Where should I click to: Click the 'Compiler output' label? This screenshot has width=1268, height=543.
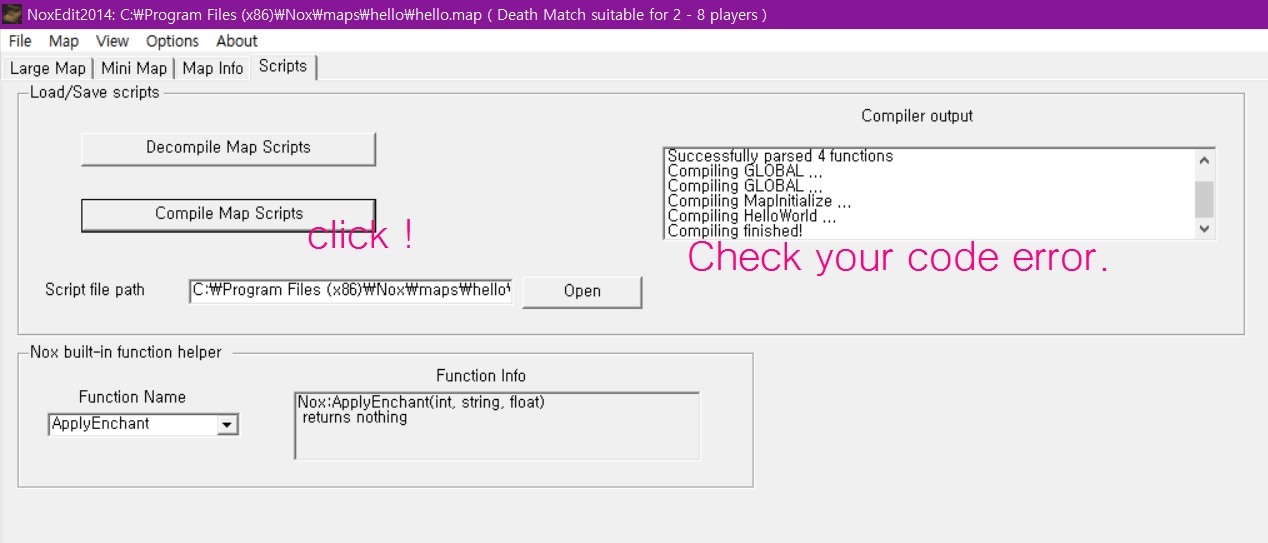(x=917, y=116)
